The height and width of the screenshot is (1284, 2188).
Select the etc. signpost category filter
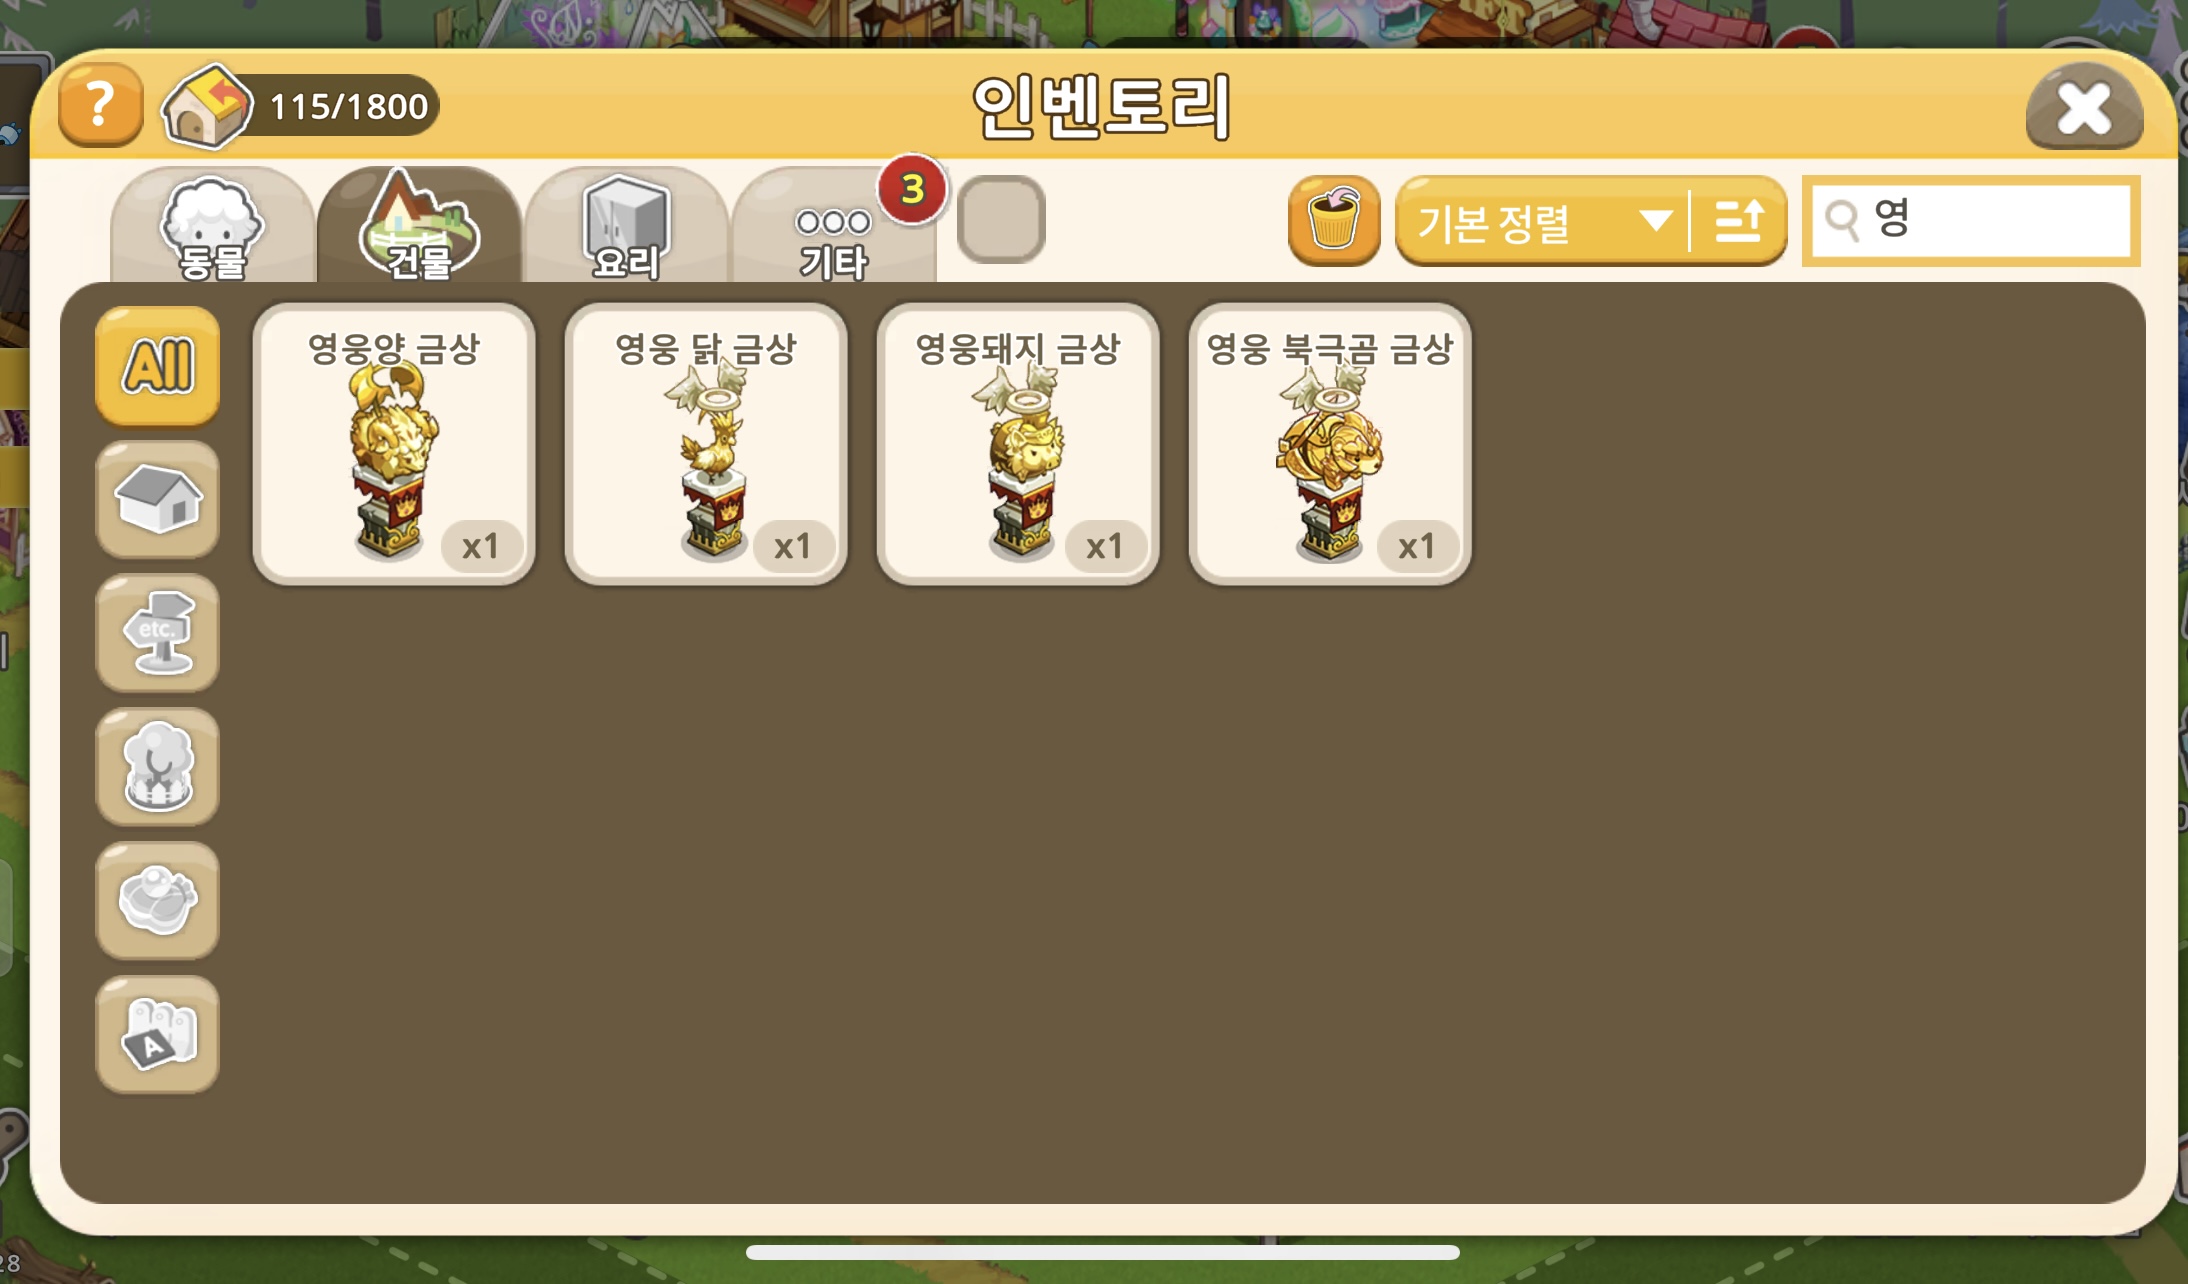tap(158, 633)
